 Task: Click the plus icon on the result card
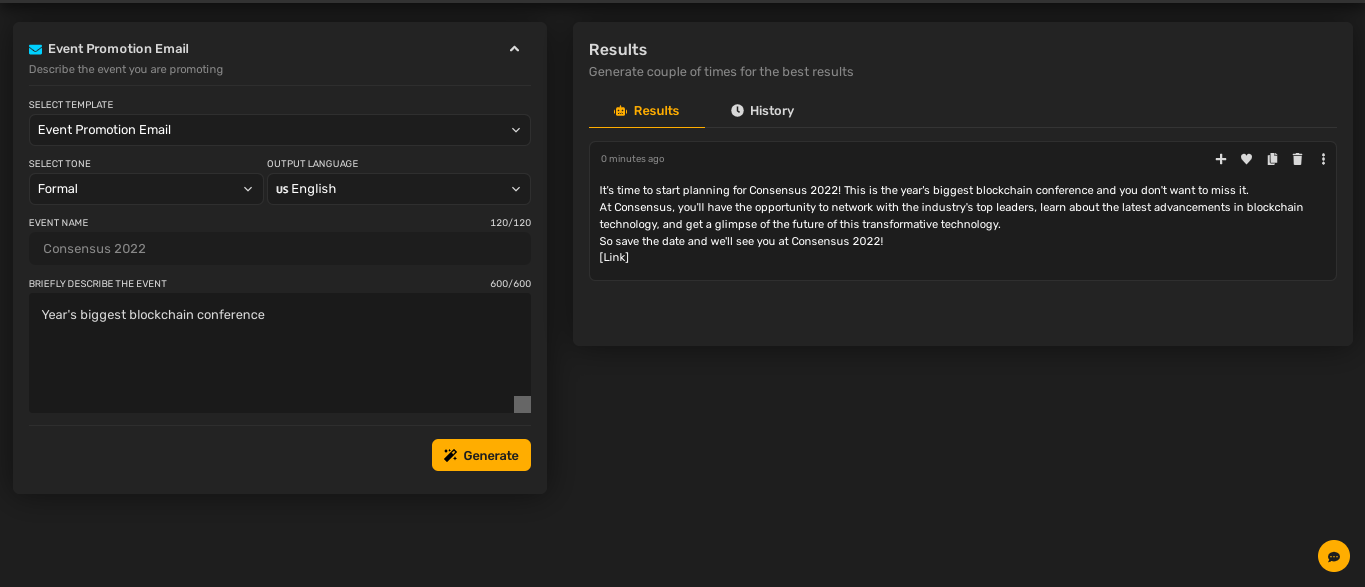1220,159
